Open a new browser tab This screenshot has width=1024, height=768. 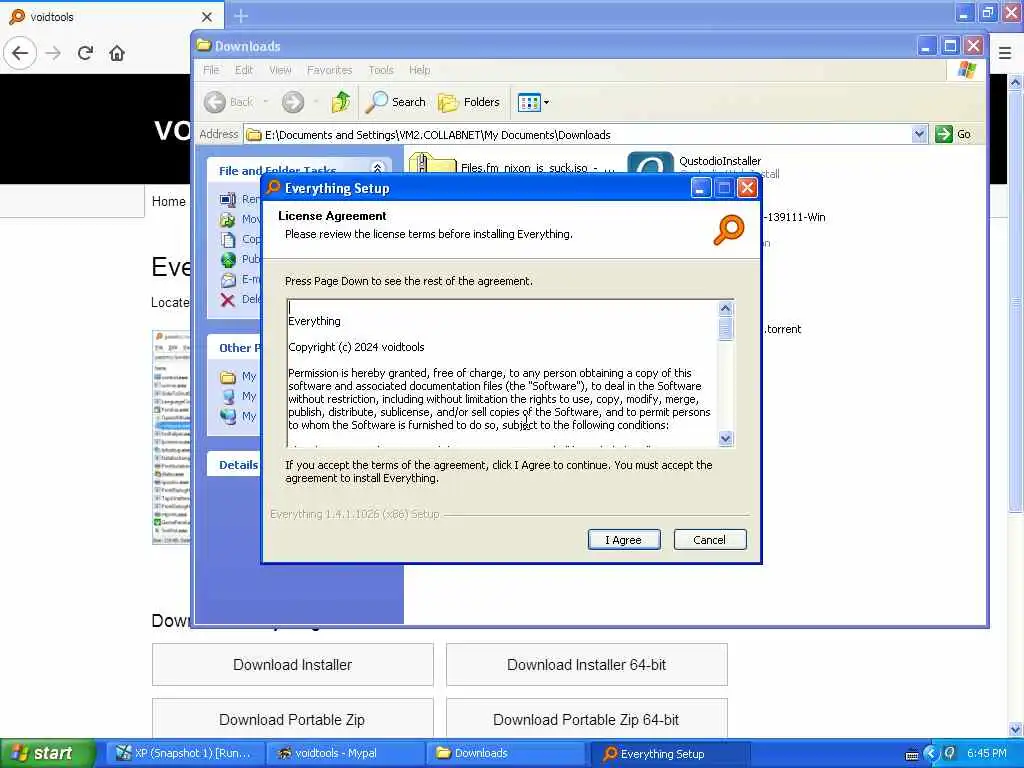[x=241, y=16]
